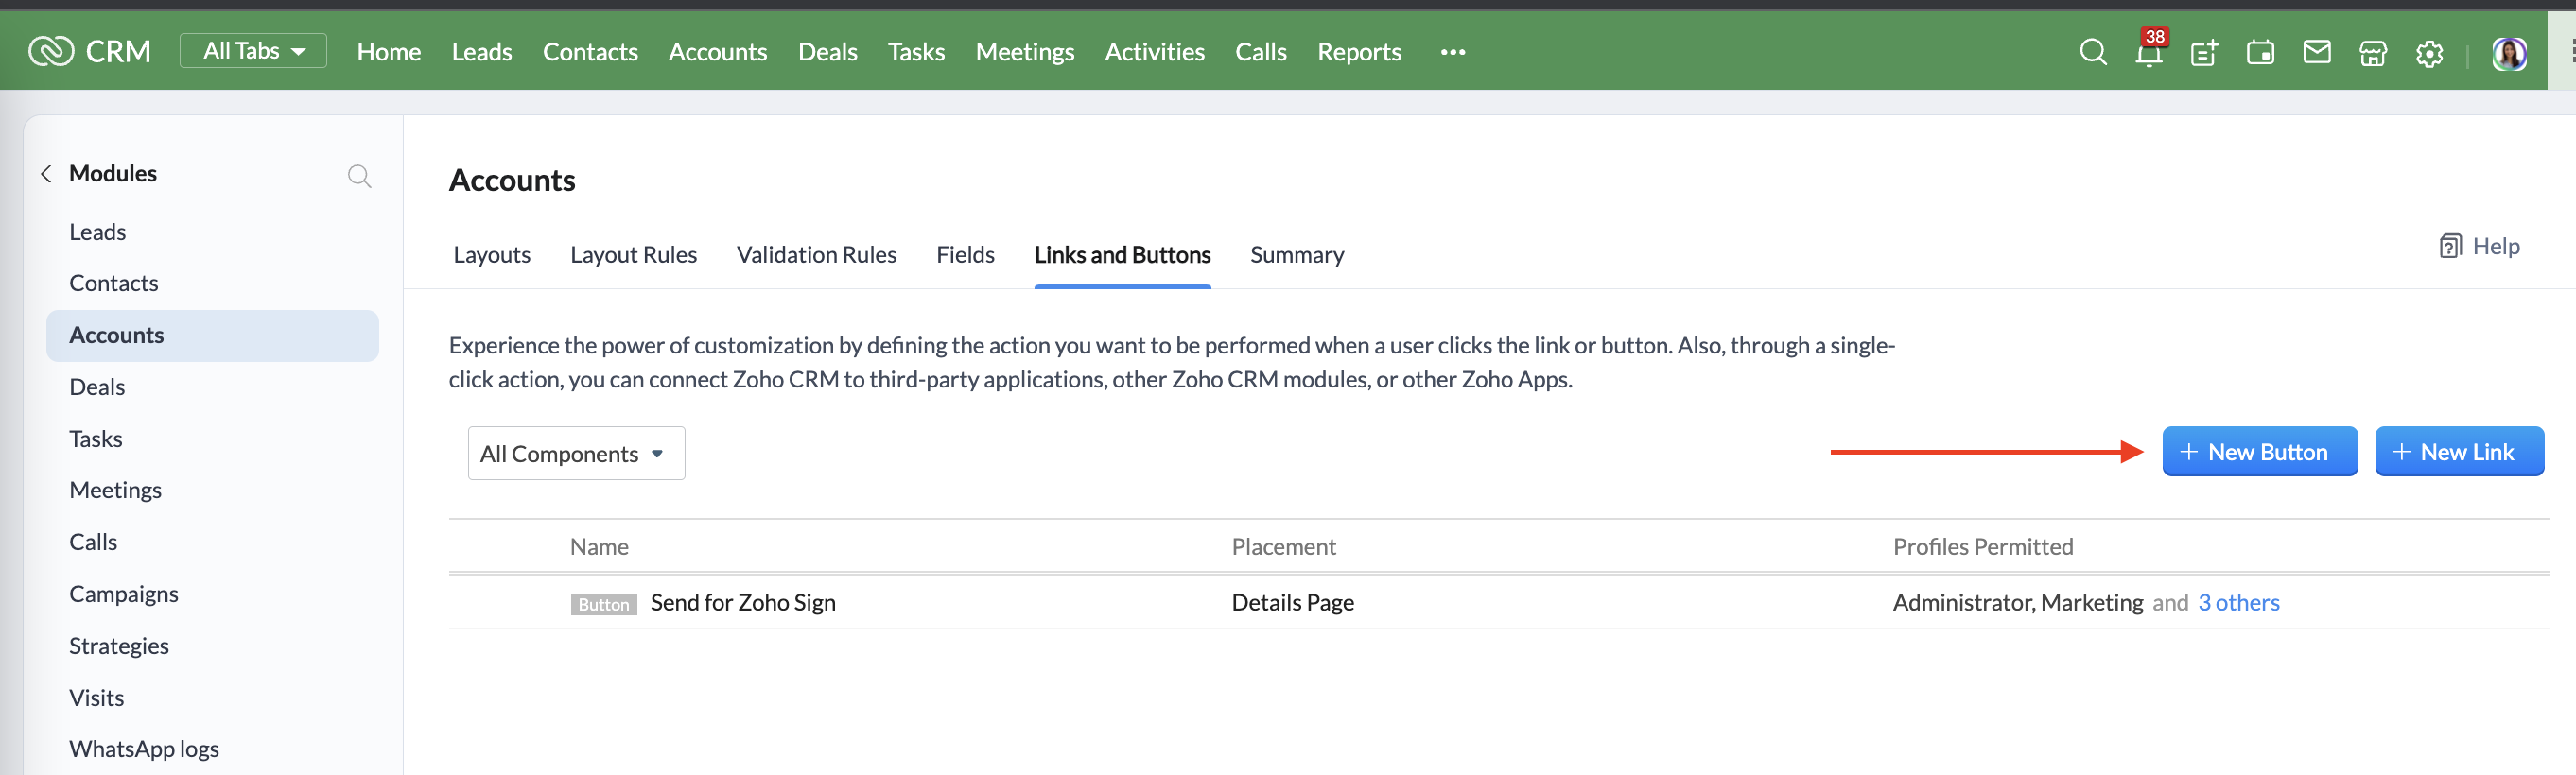Open Calls in top navigation

1260,52
